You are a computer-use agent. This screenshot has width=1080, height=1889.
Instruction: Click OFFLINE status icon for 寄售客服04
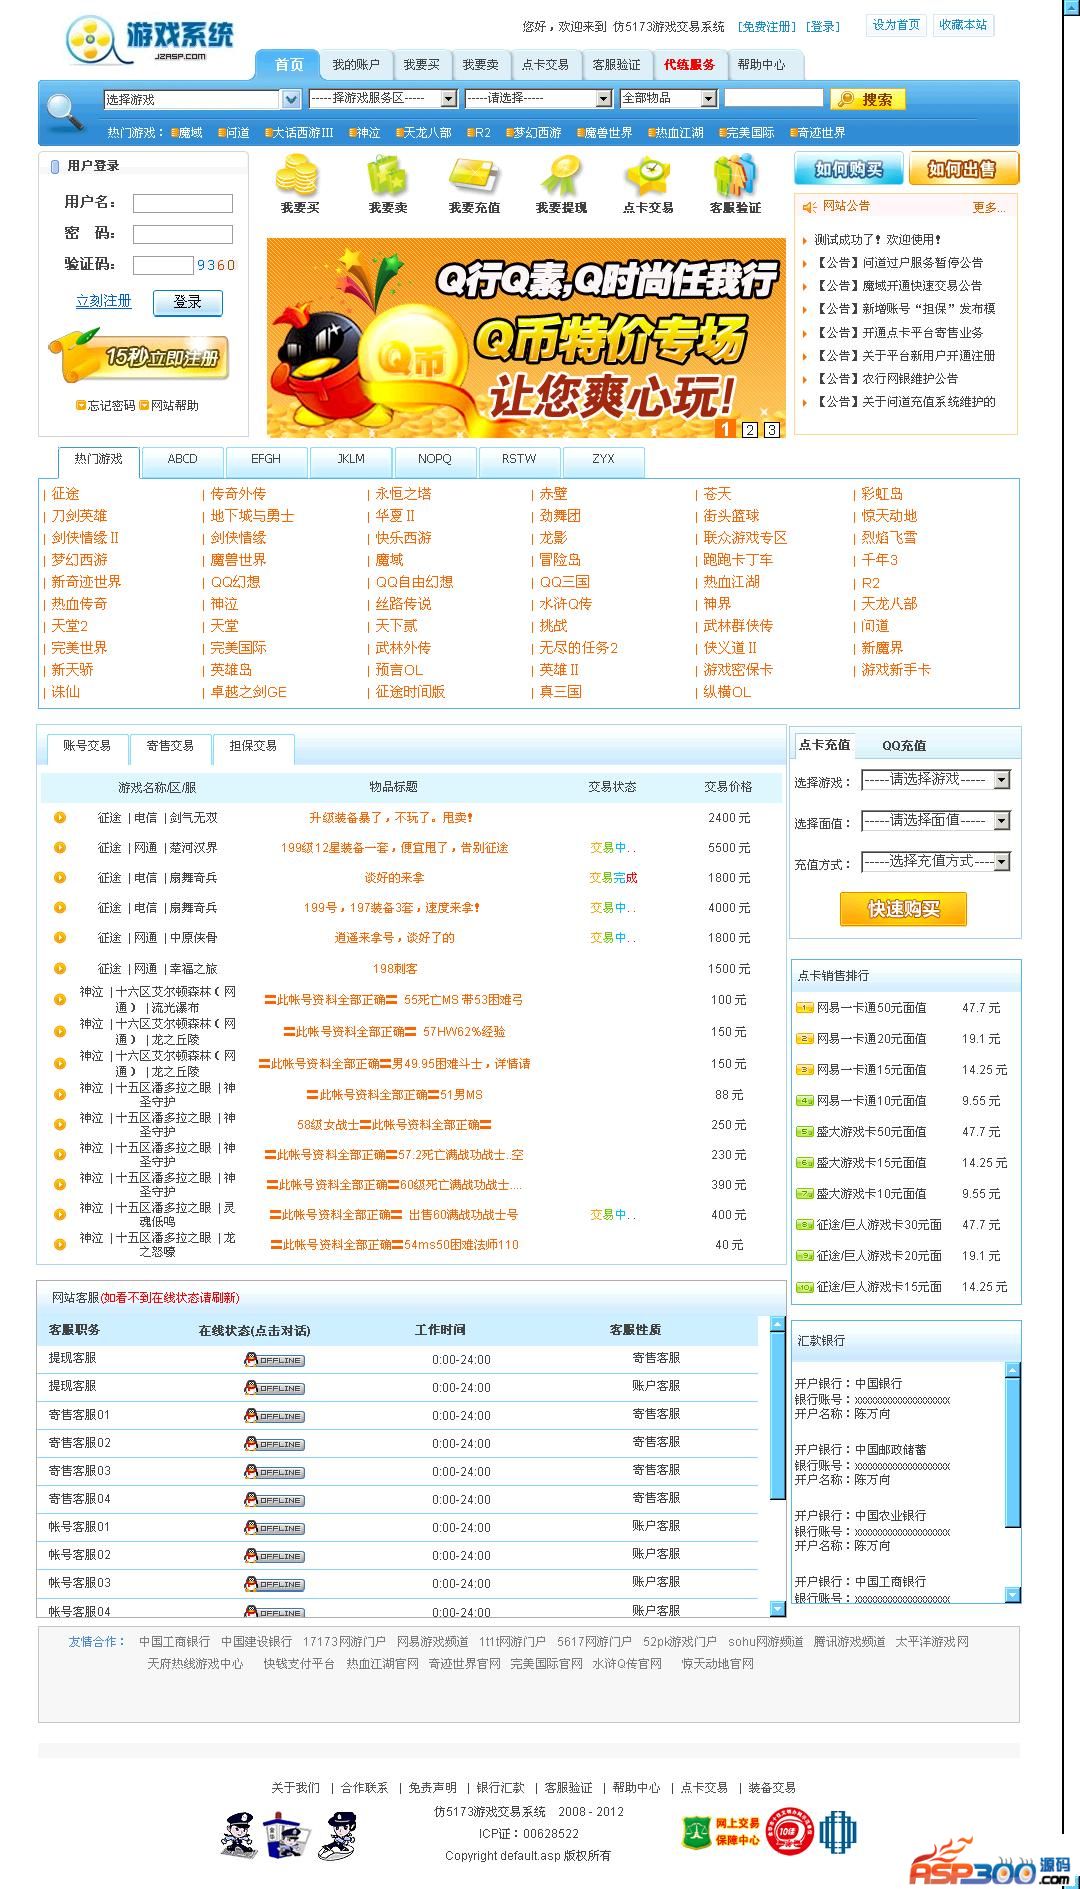click(x=274, y=1500)
